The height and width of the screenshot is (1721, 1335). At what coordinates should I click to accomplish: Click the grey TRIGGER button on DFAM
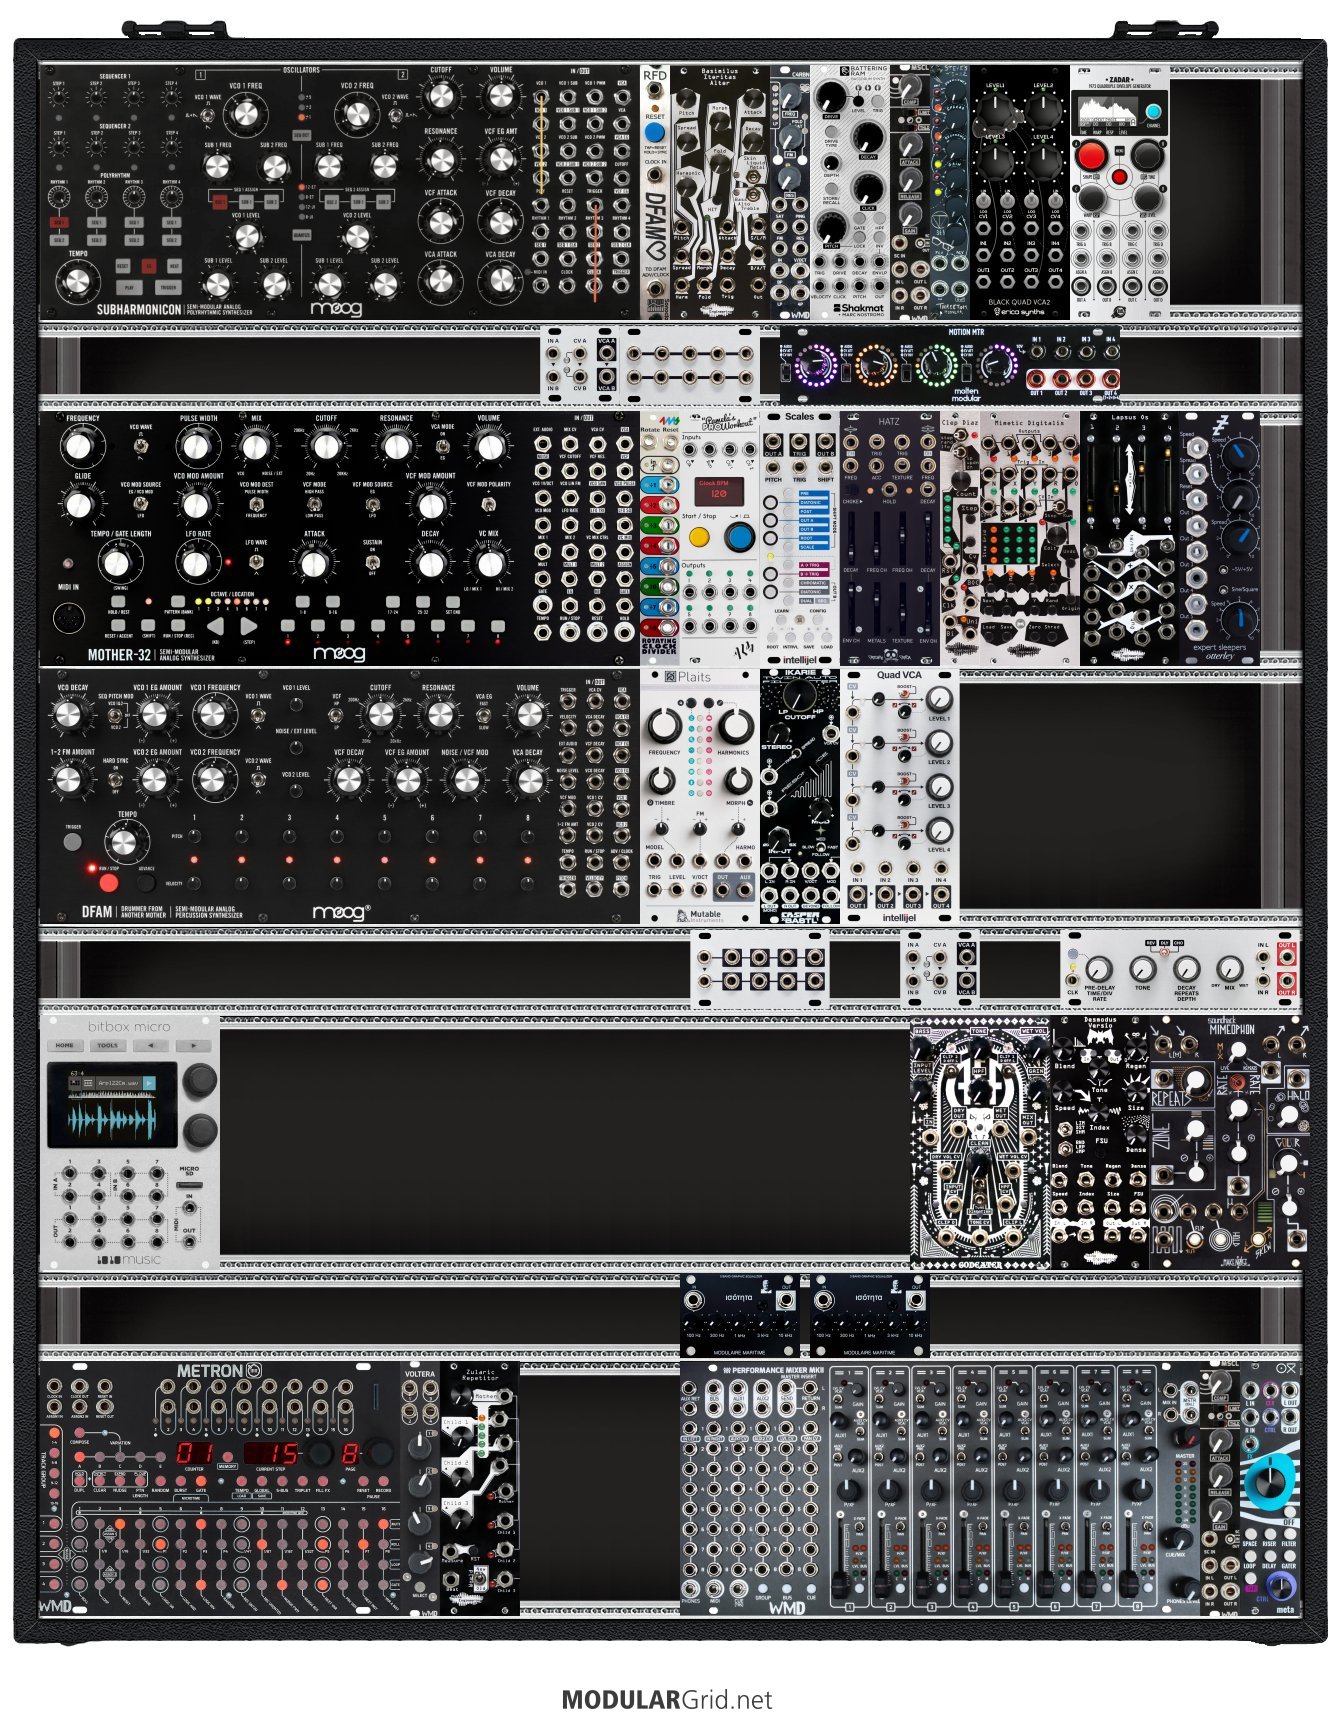click(x=73, y=842)
